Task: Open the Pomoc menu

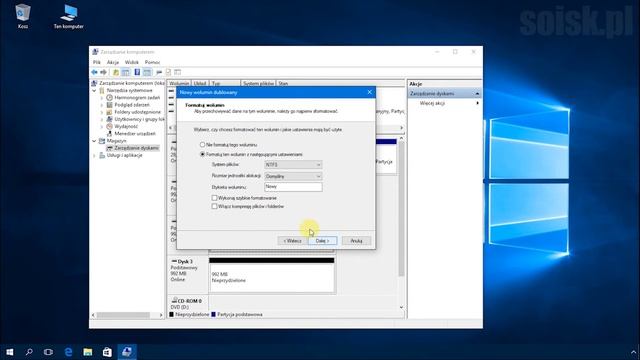Action: pyautogui.click(x=152, y=62)
